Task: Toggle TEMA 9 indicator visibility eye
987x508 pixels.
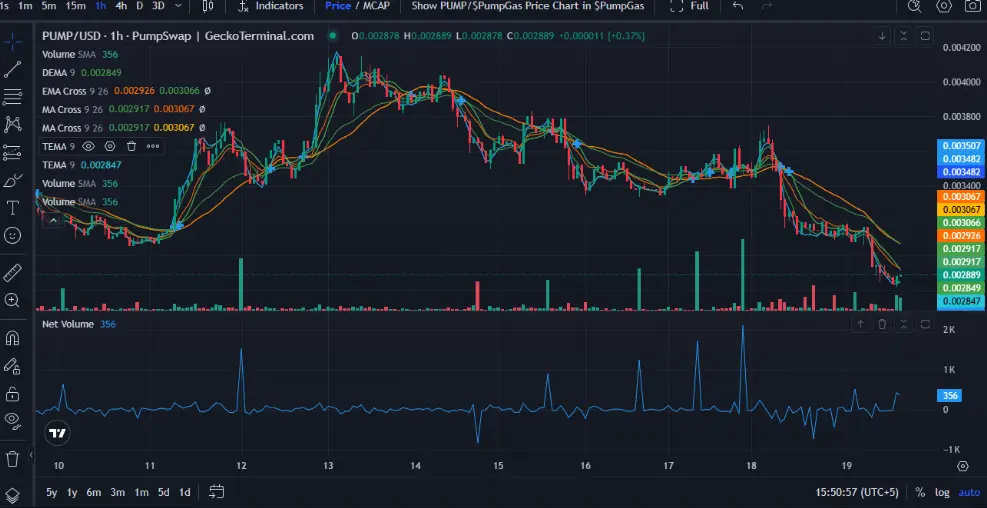Action: point(89,146)
